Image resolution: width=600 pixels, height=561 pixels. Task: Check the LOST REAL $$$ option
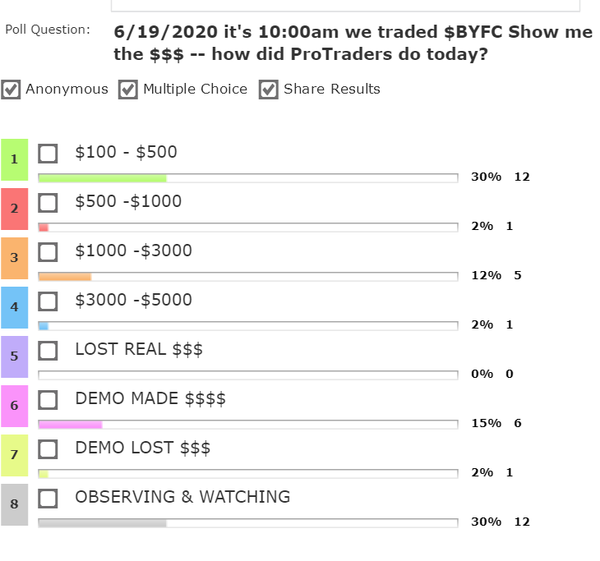(47, 350)
